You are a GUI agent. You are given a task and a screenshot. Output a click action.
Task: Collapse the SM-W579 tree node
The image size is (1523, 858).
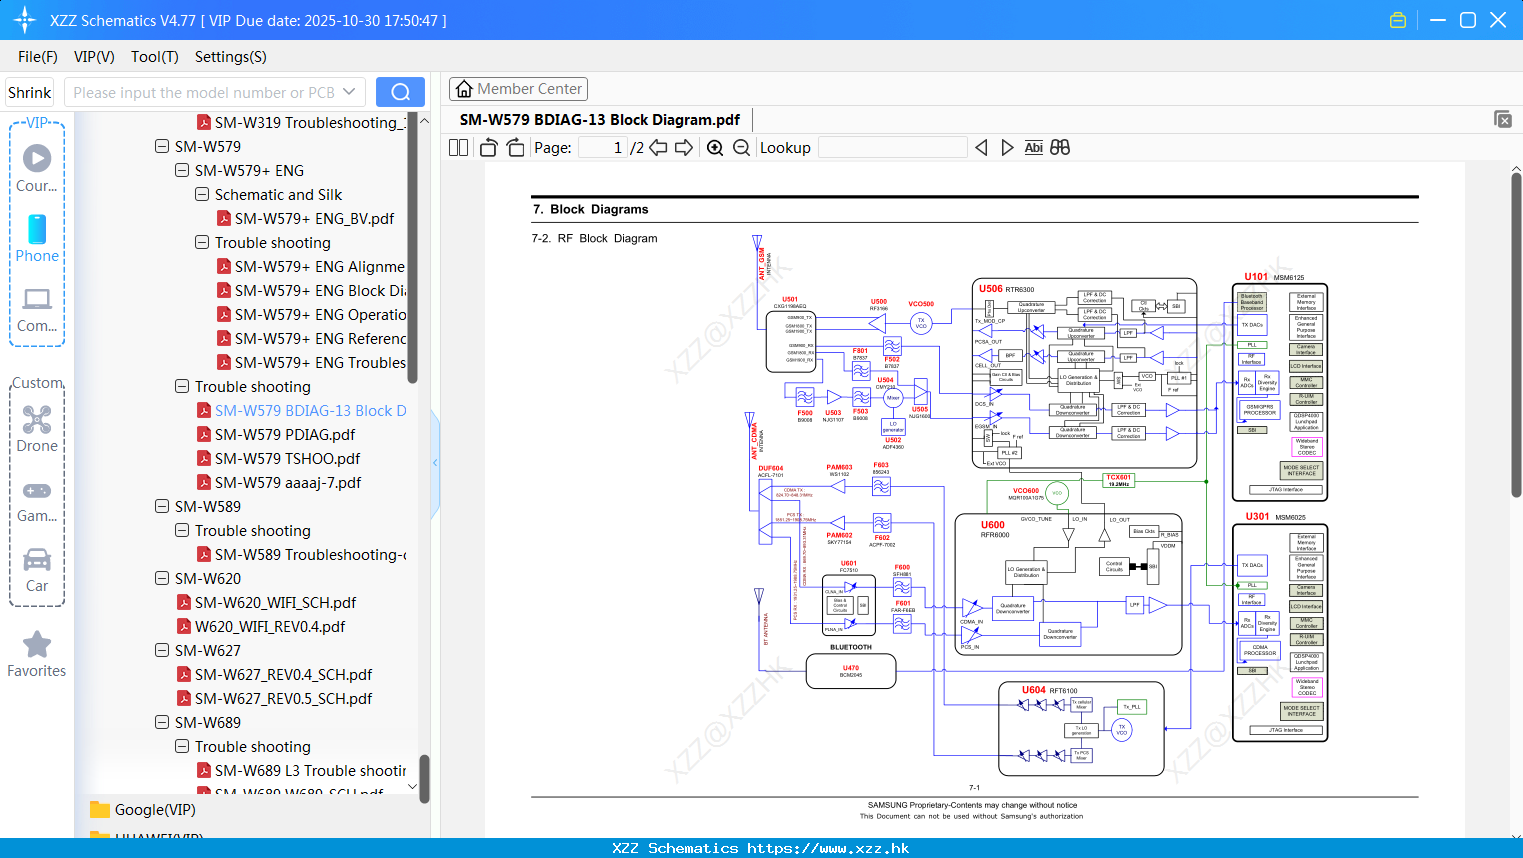pyautogui.click(x=162, y=146)
